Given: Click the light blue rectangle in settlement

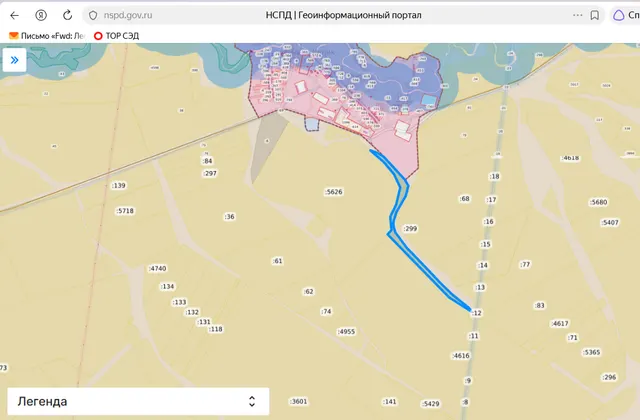Looking at the screenshot, I should click(x=428, y=100).
